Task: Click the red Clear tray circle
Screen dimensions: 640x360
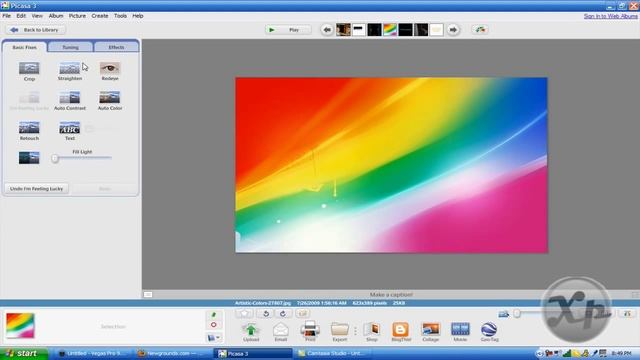Action: click(213, 325)
